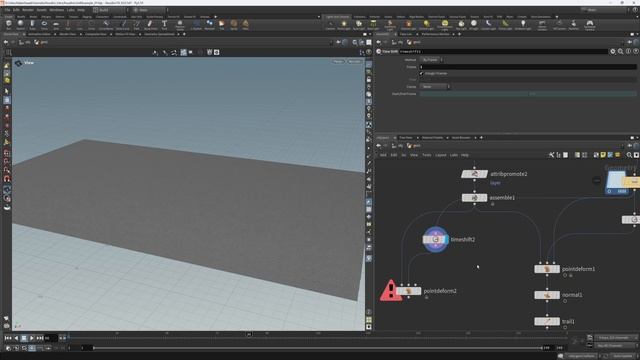Select the Box tool in Create shelf
This screenshot has height=360, width=640.
click(9, 25)
